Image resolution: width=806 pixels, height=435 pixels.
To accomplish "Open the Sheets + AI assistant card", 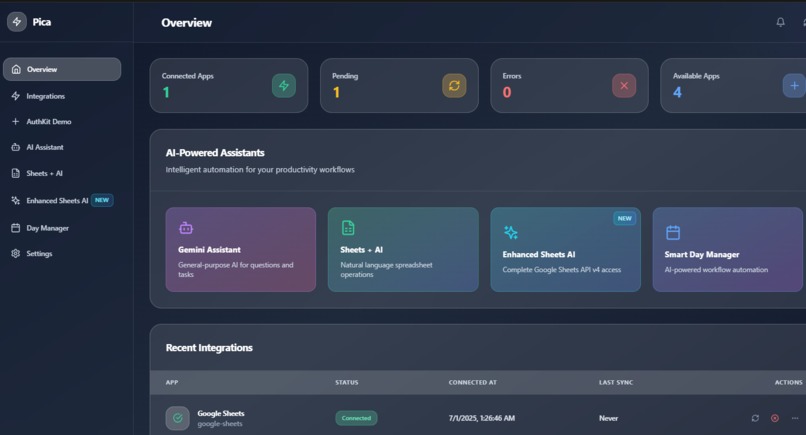I will point(403,249).
